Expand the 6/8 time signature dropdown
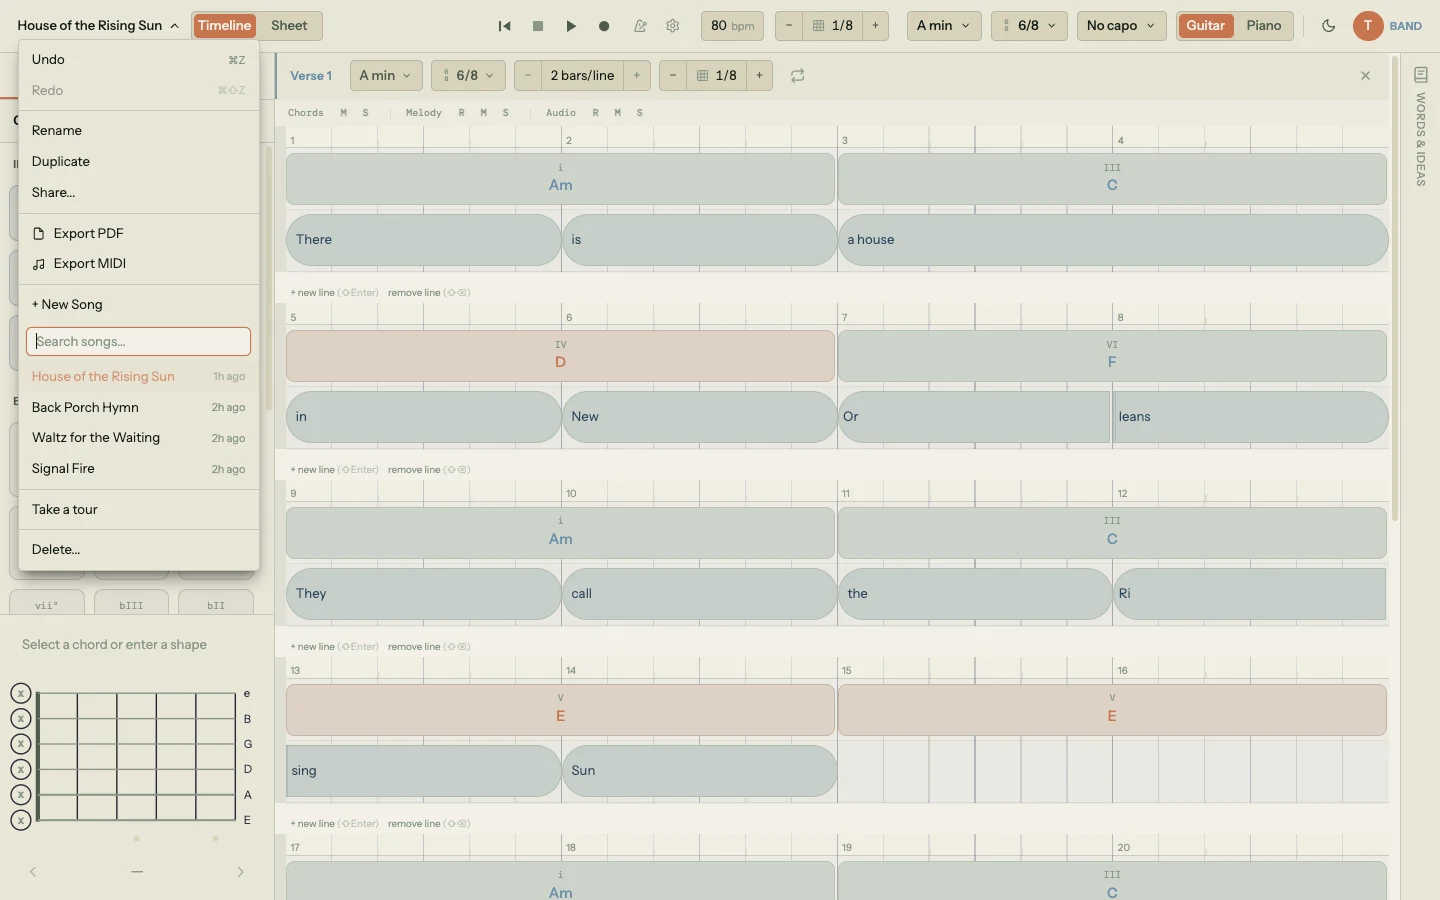 (x=1028, y=26)
